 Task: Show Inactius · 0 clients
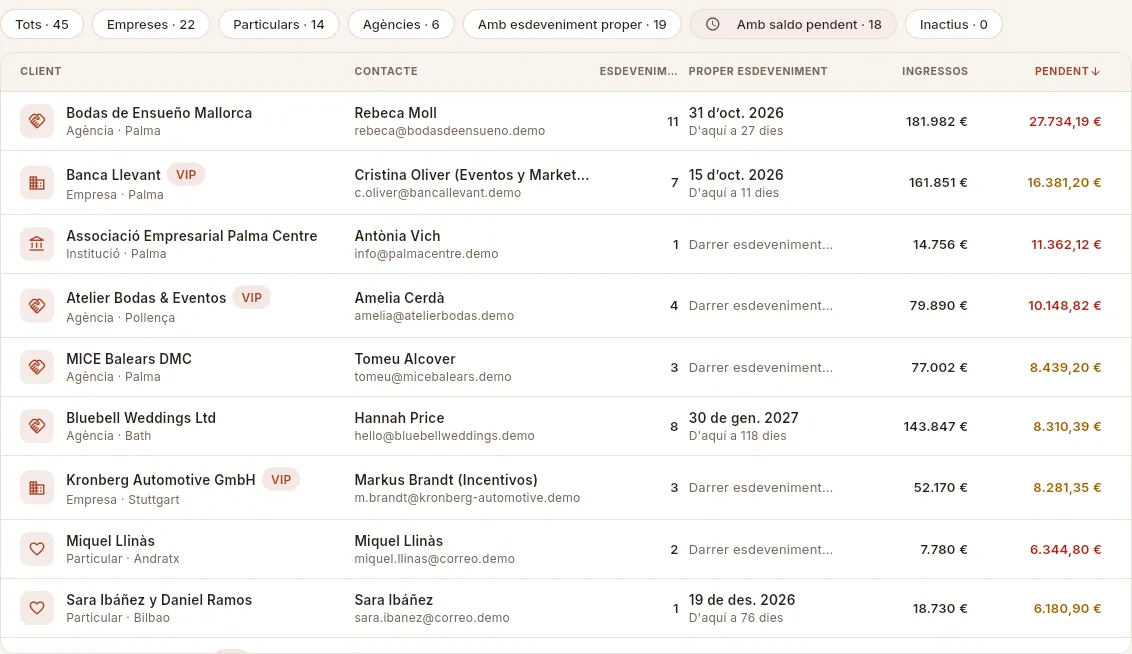(953, 25)
